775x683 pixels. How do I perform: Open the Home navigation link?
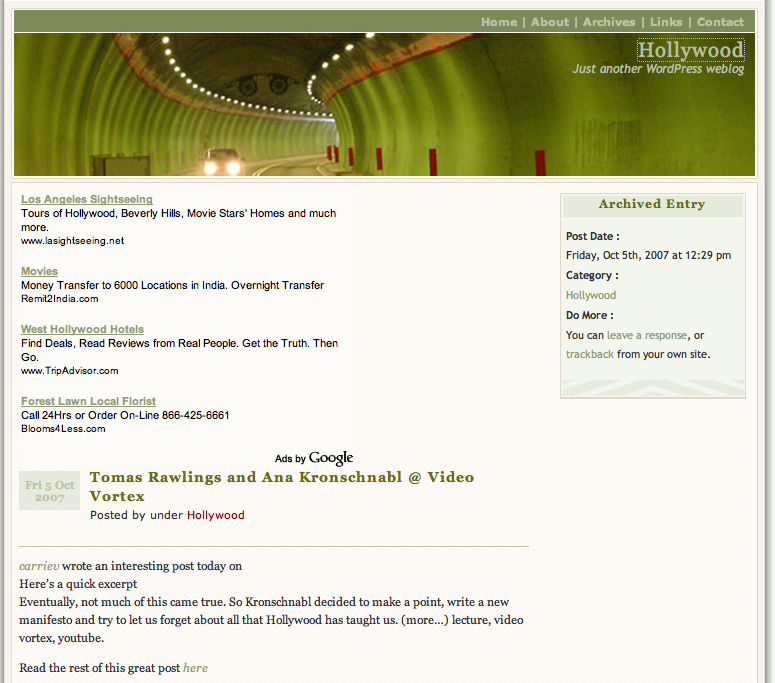[499, 22]
